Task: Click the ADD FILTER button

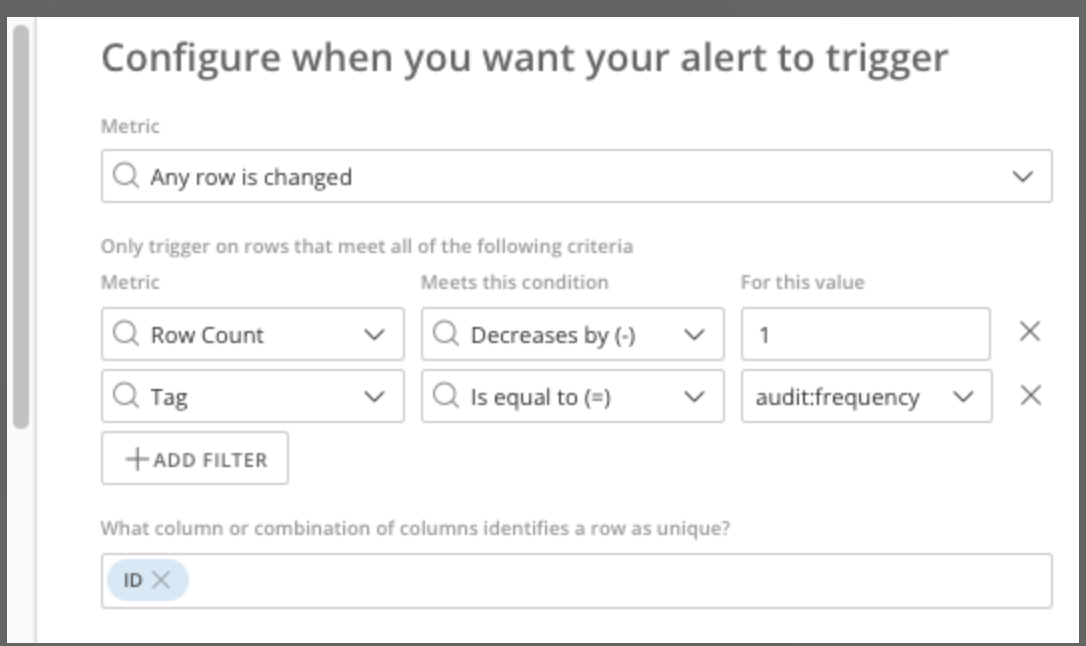Action: click(195, 458)
